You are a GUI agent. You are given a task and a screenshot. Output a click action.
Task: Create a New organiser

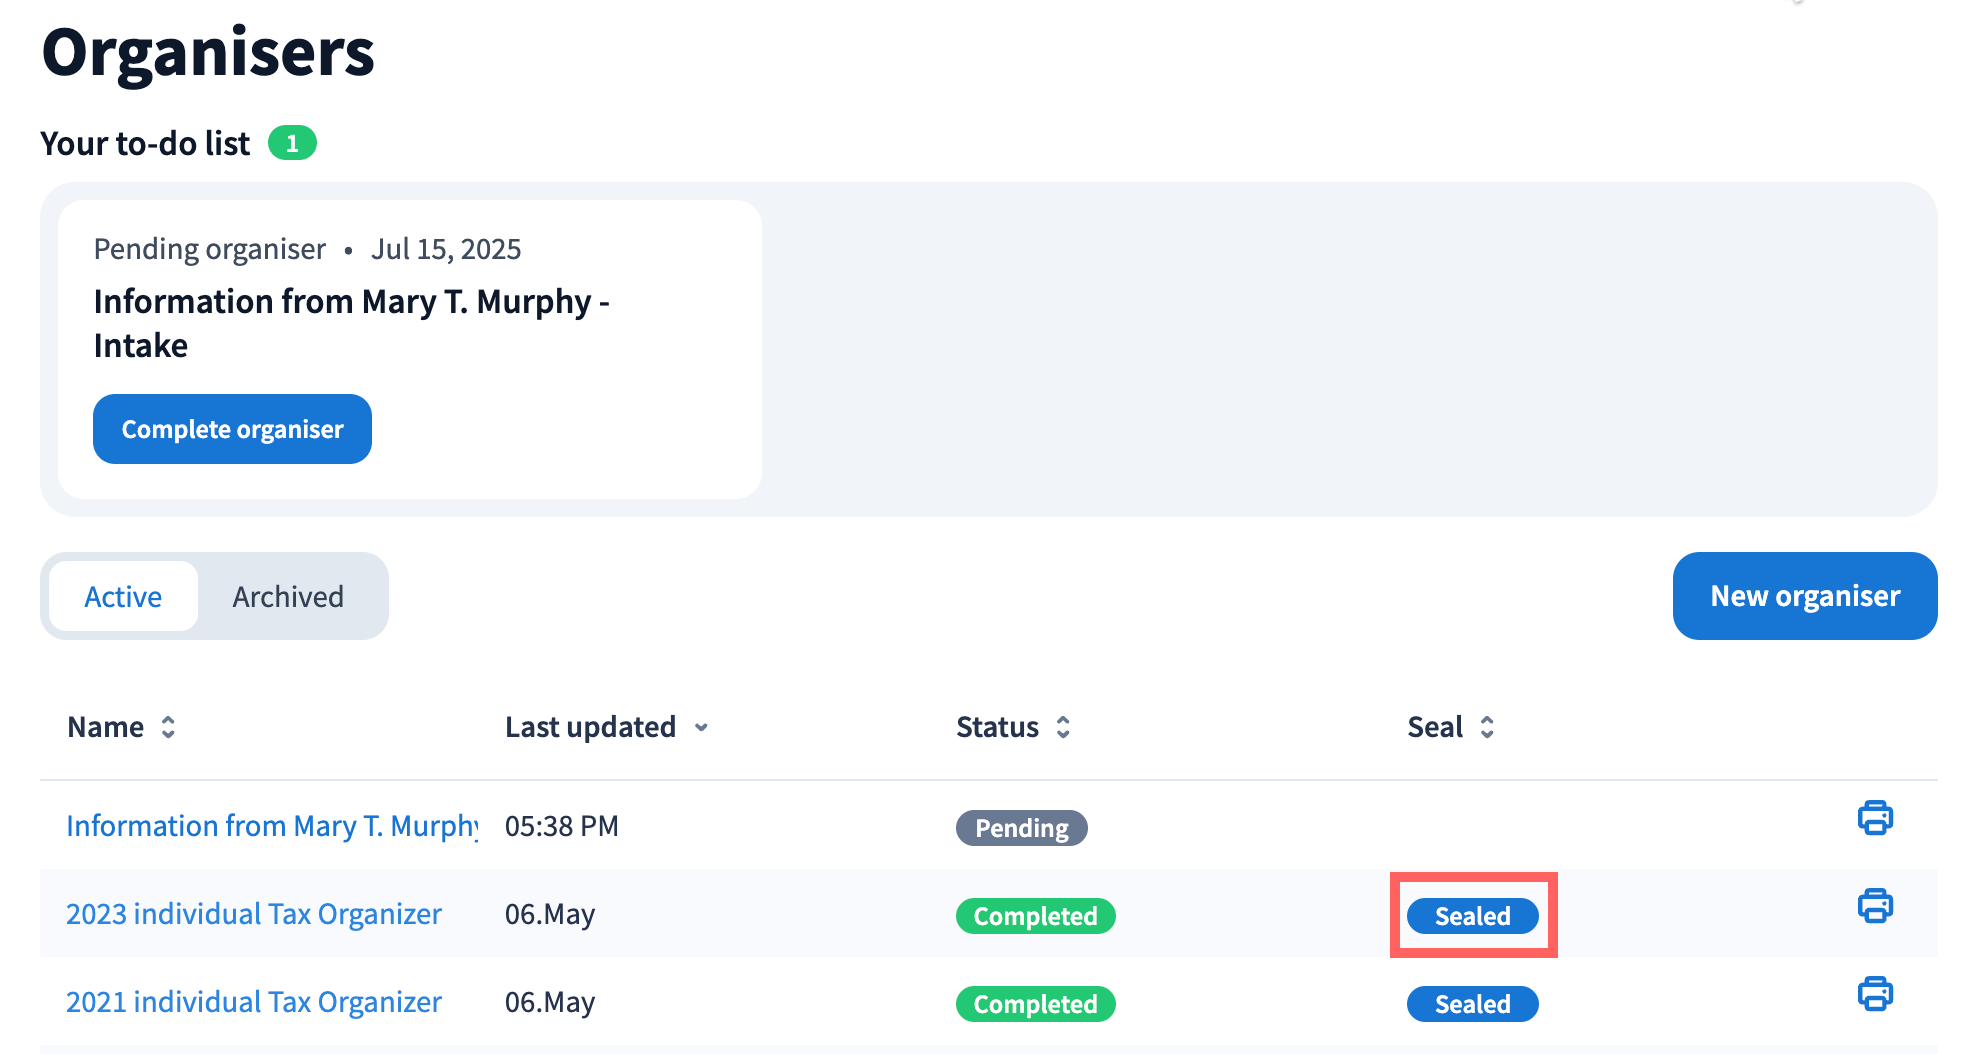click(1804, 596)
